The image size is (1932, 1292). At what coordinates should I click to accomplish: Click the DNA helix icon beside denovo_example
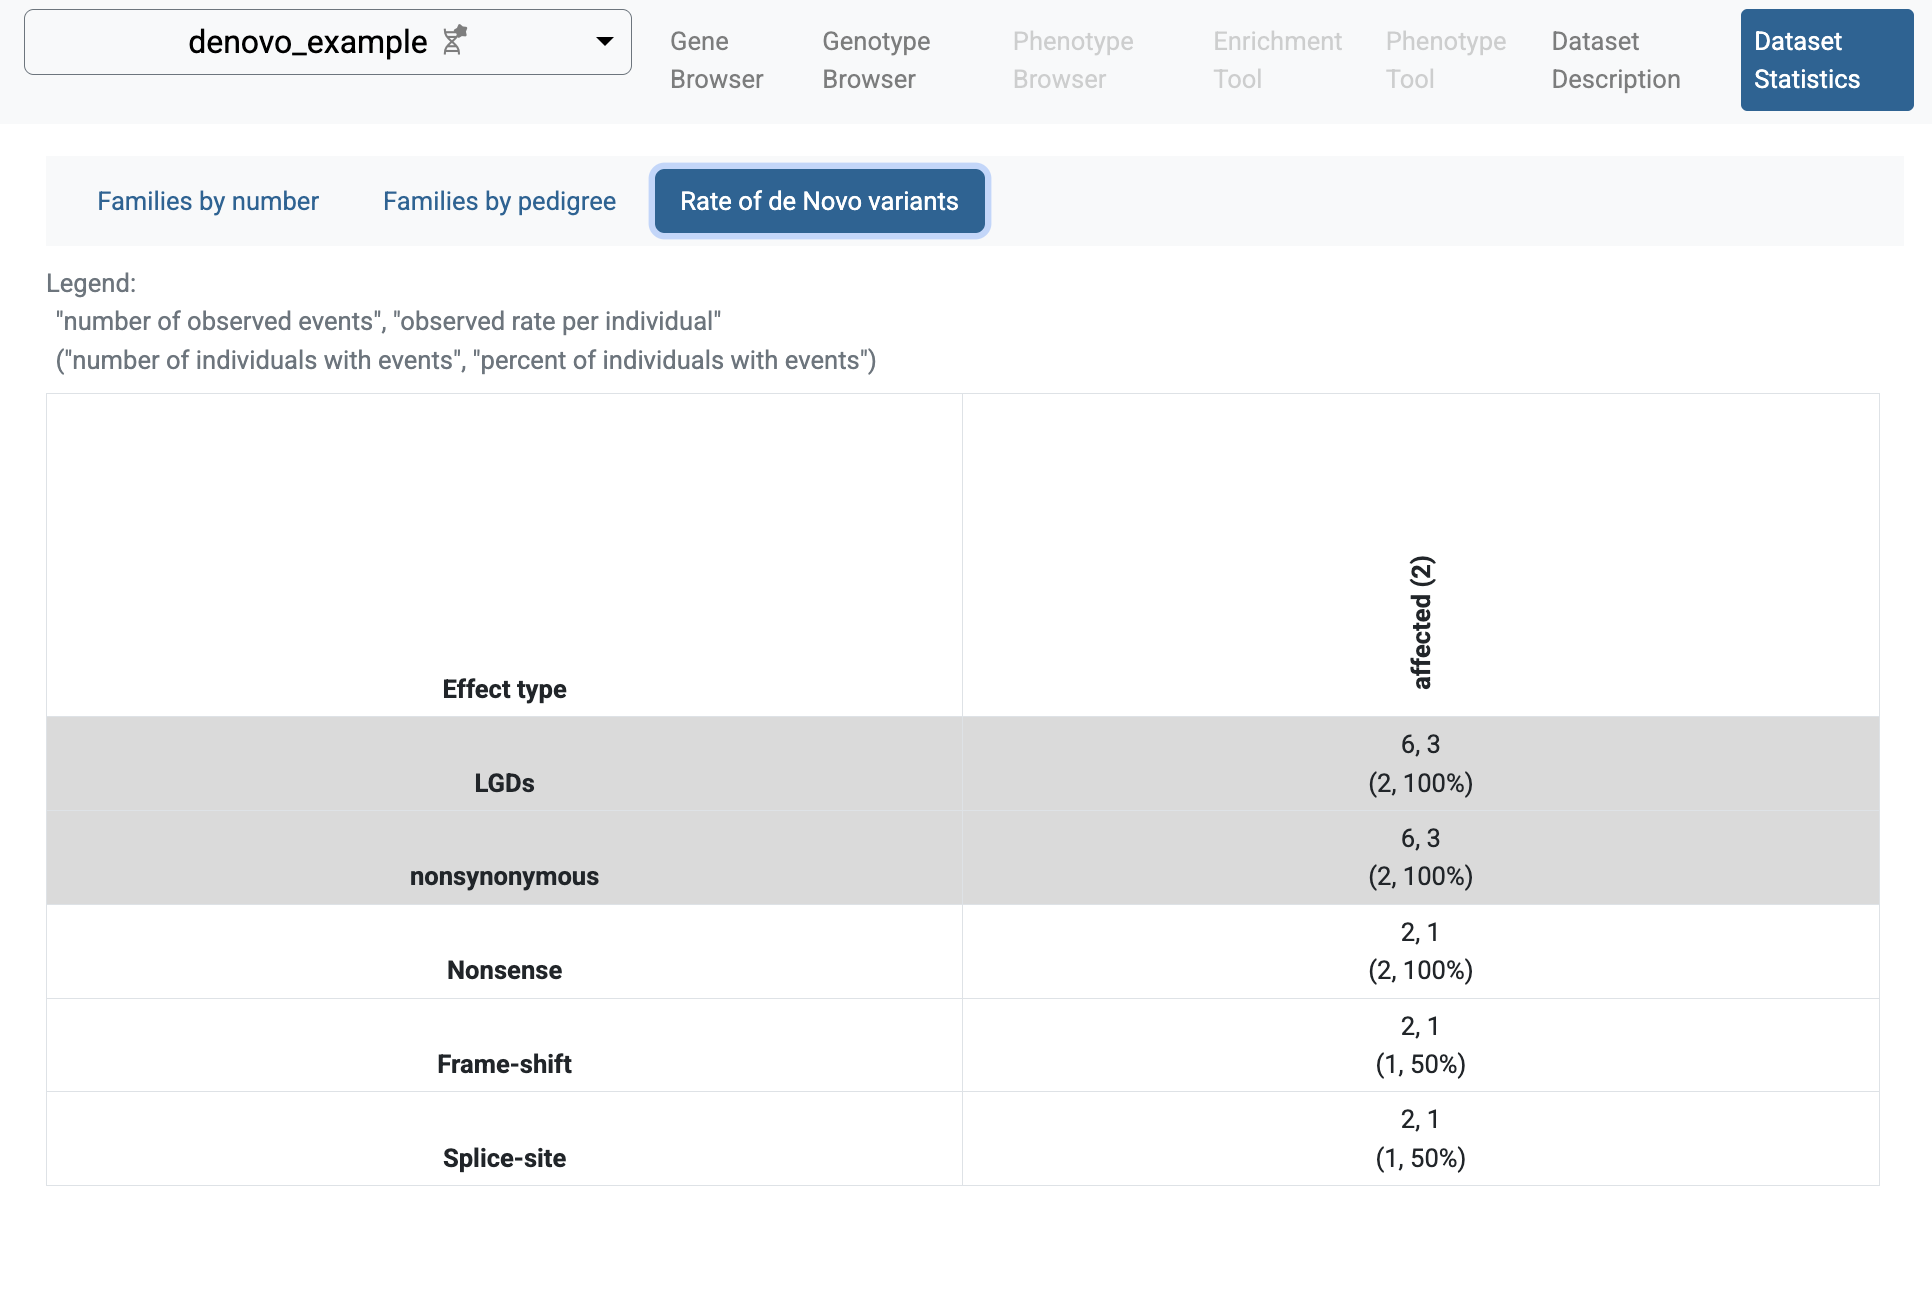453,41
